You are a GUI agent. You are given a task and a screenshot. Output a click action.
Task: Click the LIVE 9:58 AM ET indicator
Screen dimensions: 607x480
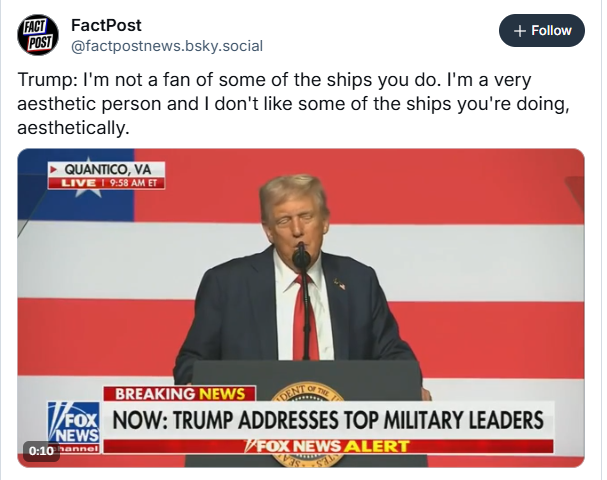pyautogui.click(x=107, y=183)
